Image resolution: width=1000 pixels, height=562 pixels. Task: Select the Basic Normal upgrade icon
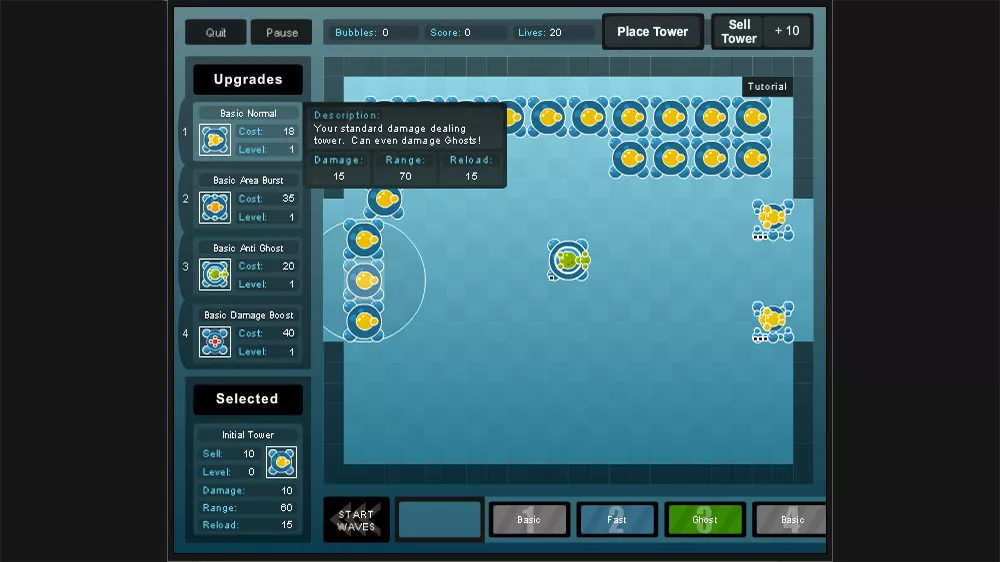click(x=215, y=140)
